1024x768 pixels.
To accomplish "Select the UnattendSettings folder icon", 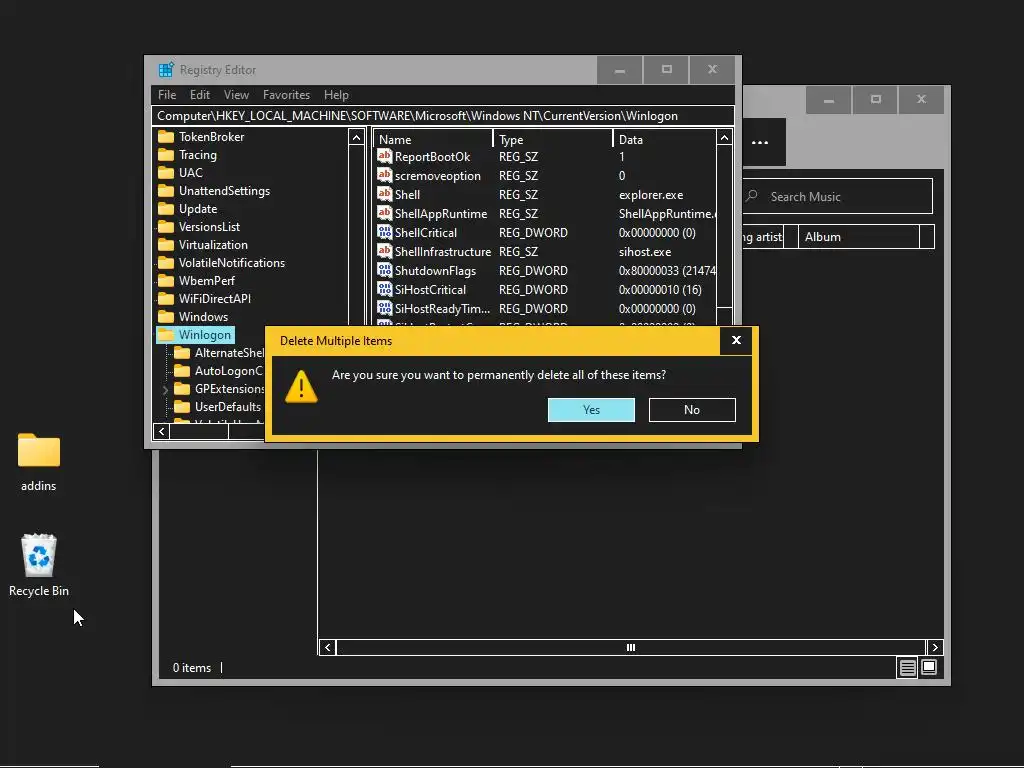I will pos(167,191).
